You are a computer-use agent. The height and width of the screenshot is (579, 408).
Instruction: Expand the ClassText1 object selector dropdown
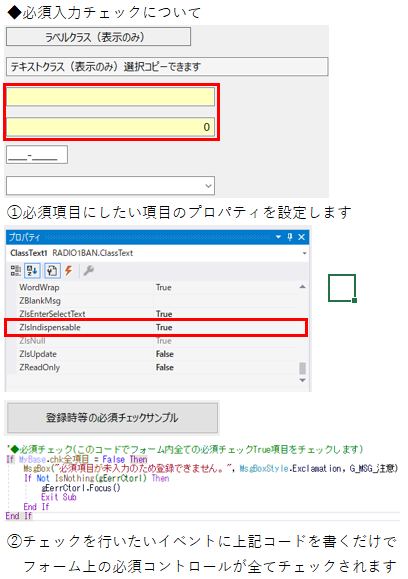[x=305, y=253]
